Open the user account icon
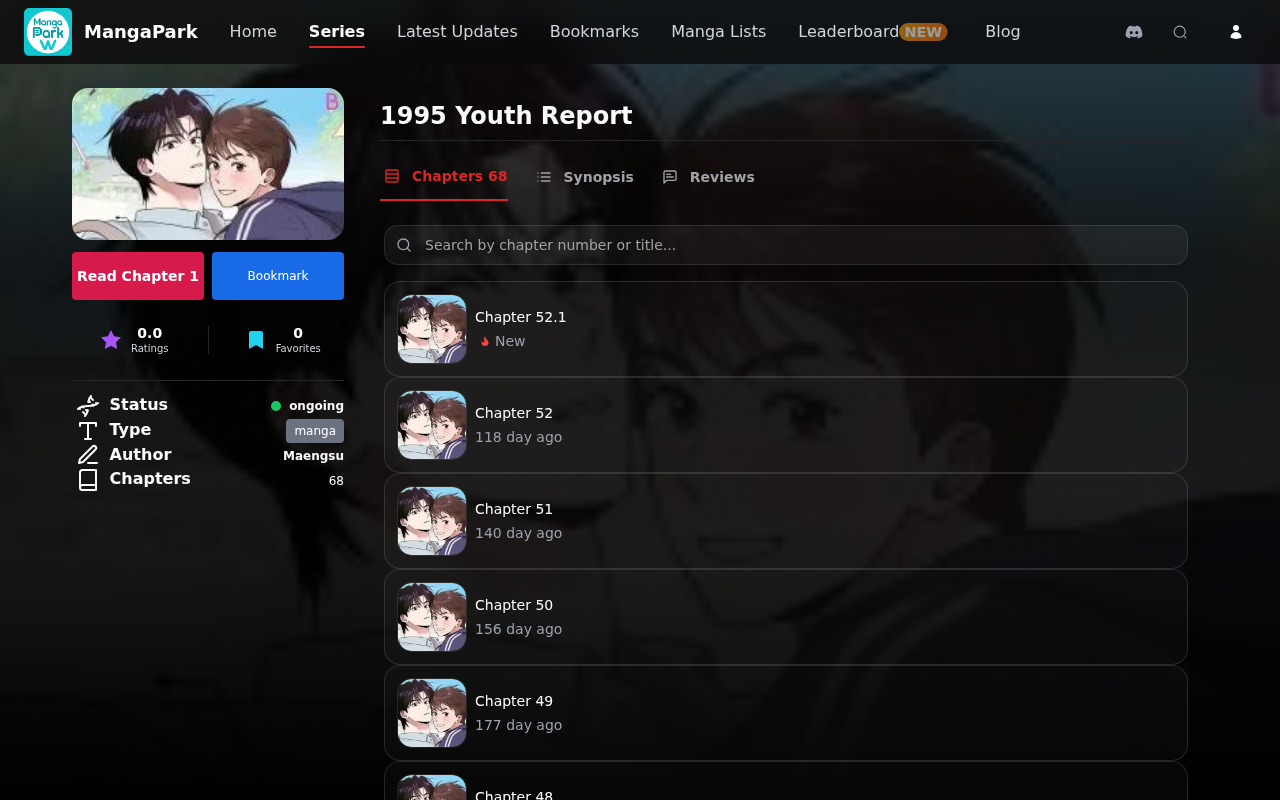This screenshot has height=800, width=1280. [x=1236, y=32]
